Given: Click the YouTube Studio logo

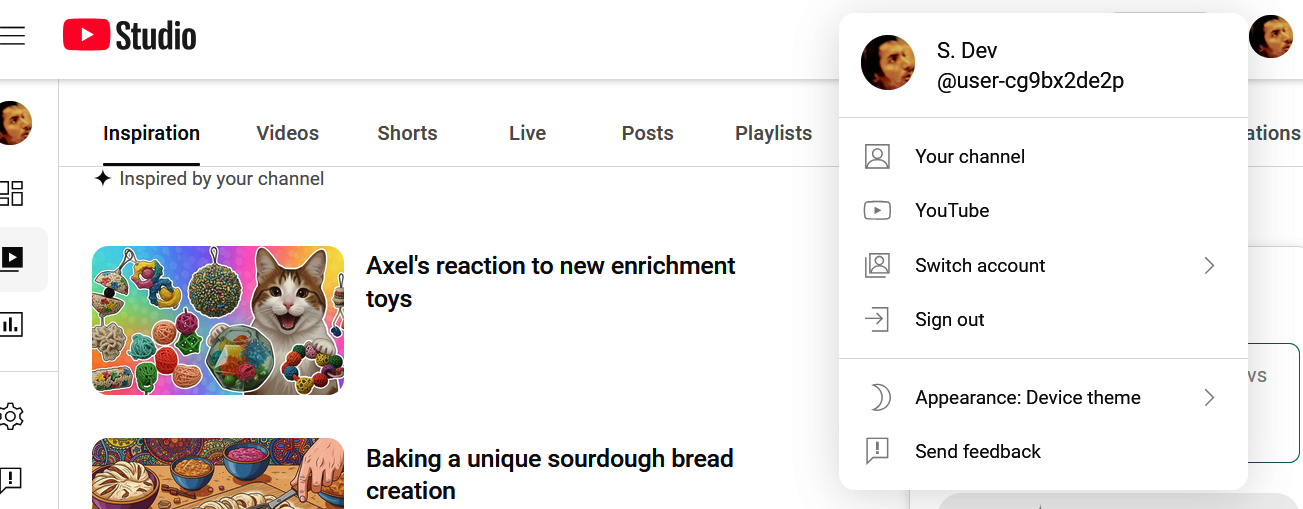Looking at the screenshot, I should (x=130, y=36).
